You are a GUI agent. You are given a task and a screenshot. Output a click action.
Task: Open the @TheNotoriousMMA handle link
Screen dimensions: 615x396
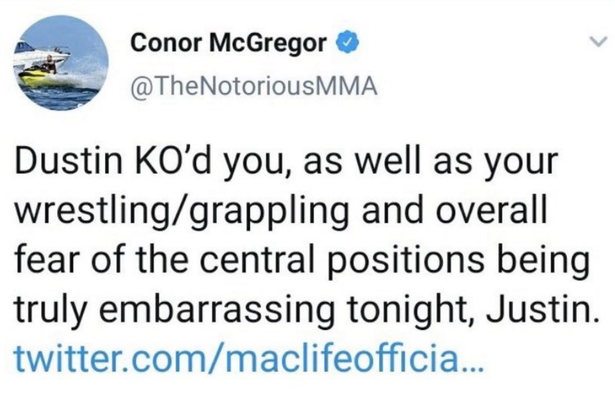pyautogui.click(x=254, y=86)
